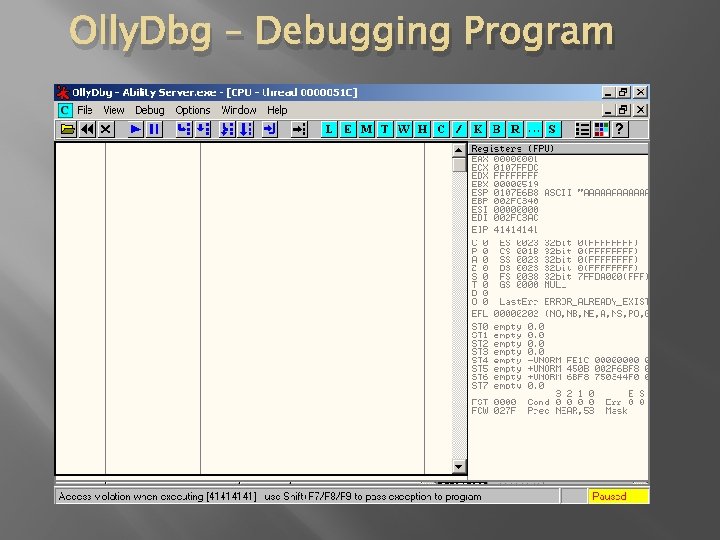Select the EDI 002FC3AC register row
The height and width of the screenshot is (540, 720).
click(505, 218)
